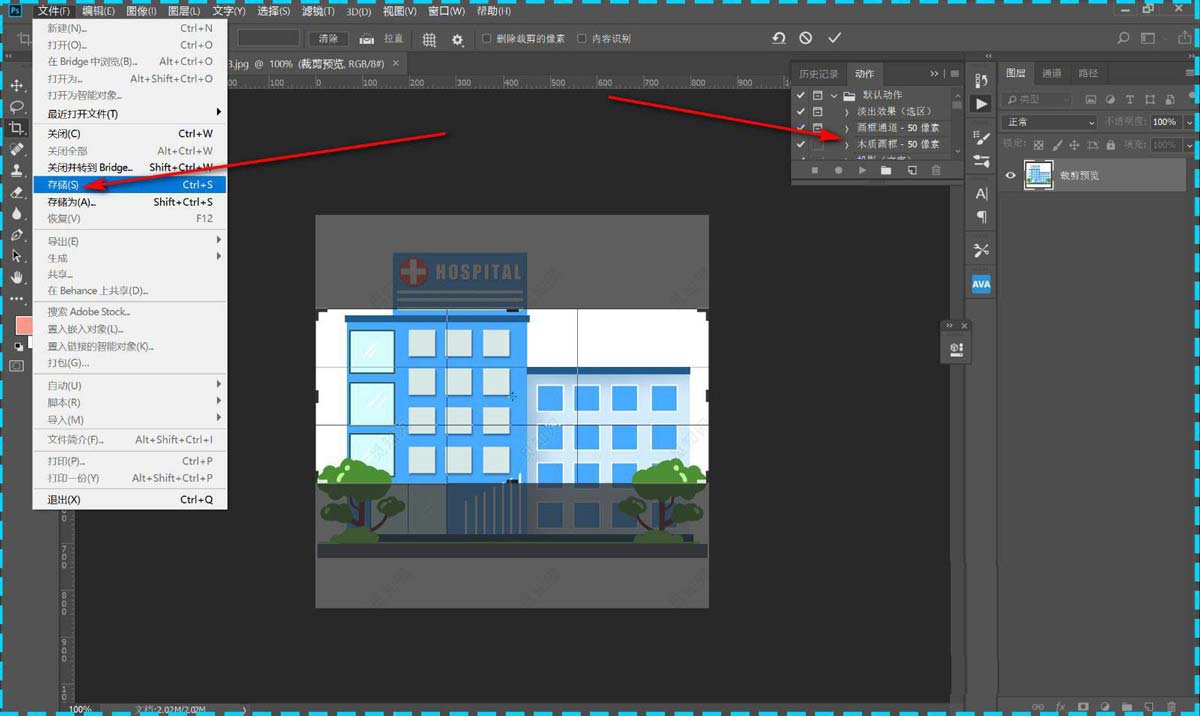Click the search magnifier icon
The image size is (1200, 716).
click(x=1123, y=38)
